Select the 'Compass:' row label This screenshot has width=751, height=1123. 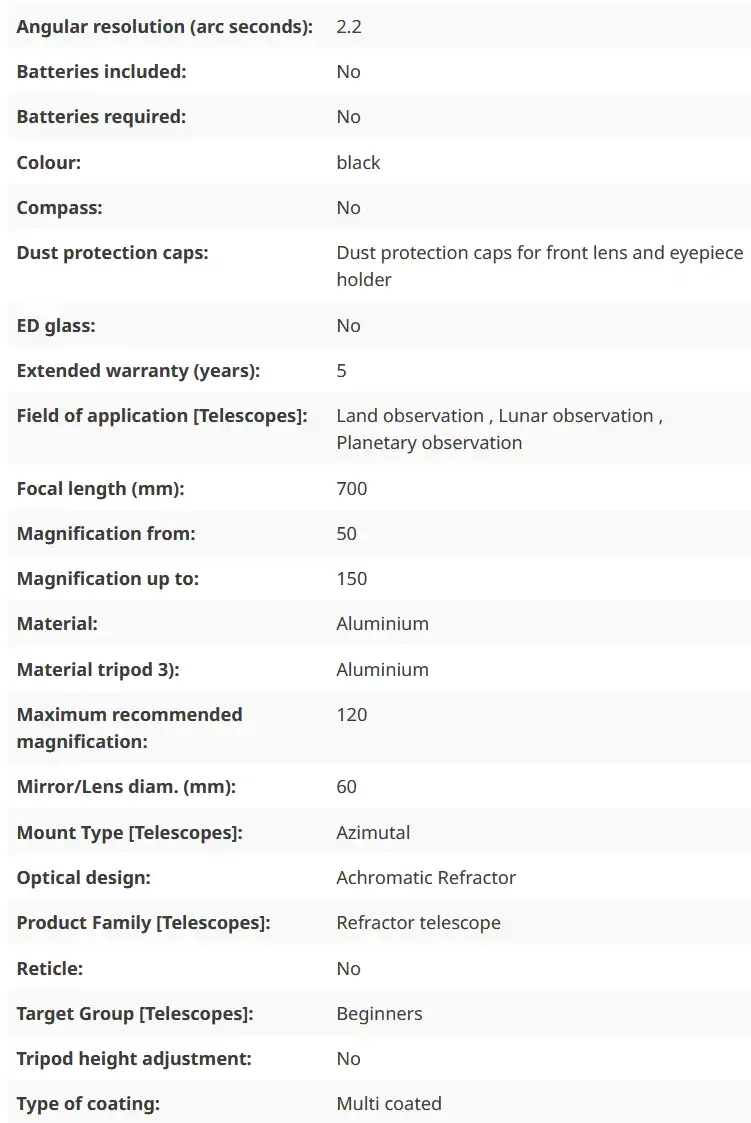[x=60, y=208]
